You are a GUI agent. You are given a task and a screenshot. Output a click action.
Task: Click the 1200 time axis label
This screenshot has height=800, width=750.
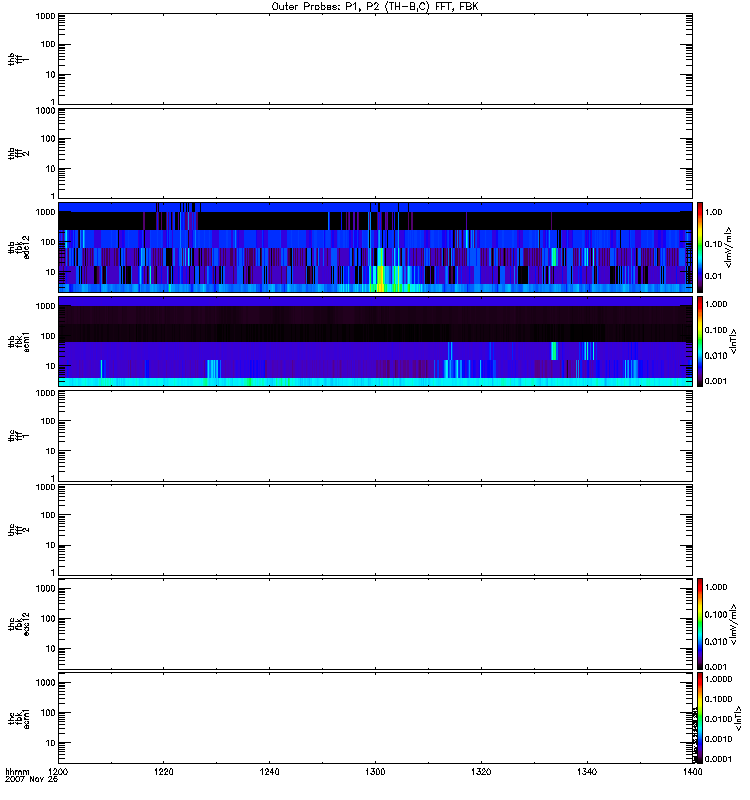tap(59, 772)
